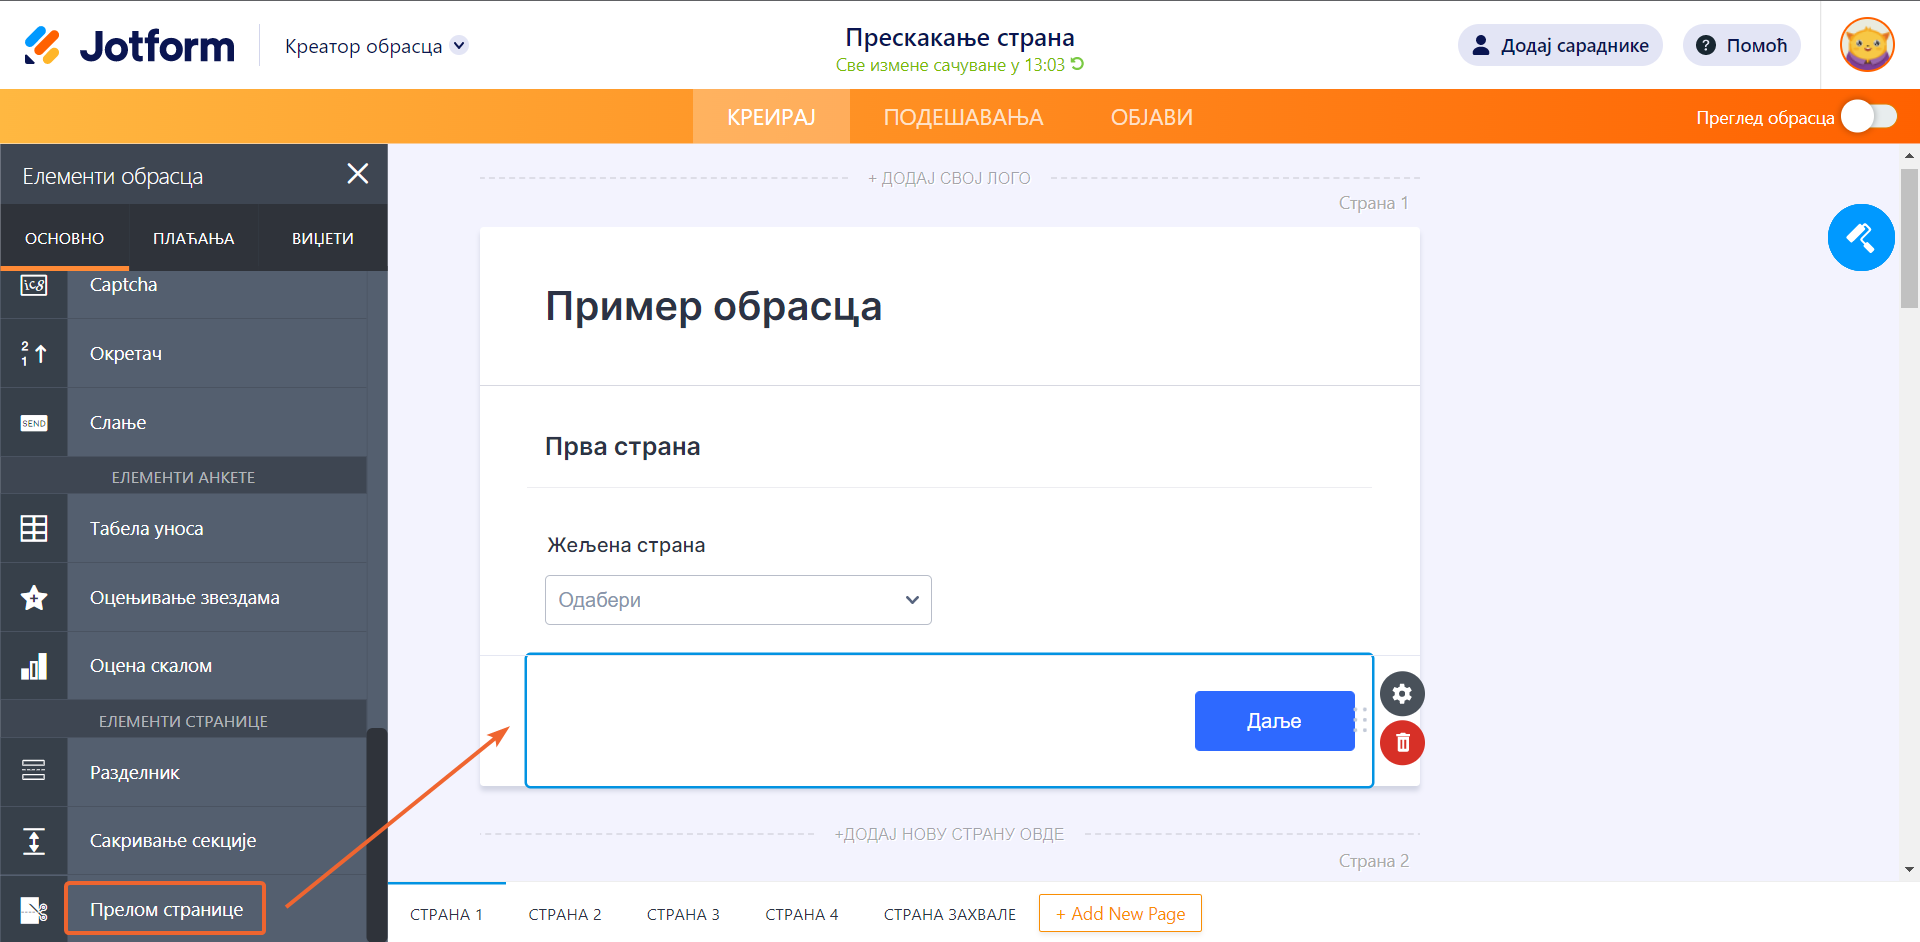Click the Слање send icon
This screenshot has height=942, width=1920.
(34, 423)
